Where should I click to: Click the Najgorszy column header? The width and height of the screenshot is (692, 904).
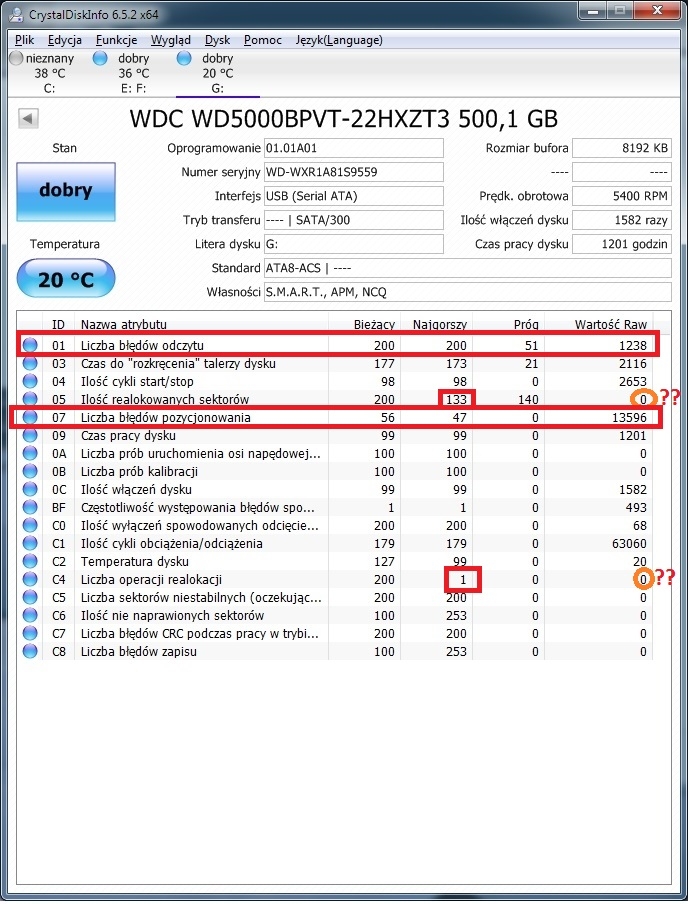point(436,324)
